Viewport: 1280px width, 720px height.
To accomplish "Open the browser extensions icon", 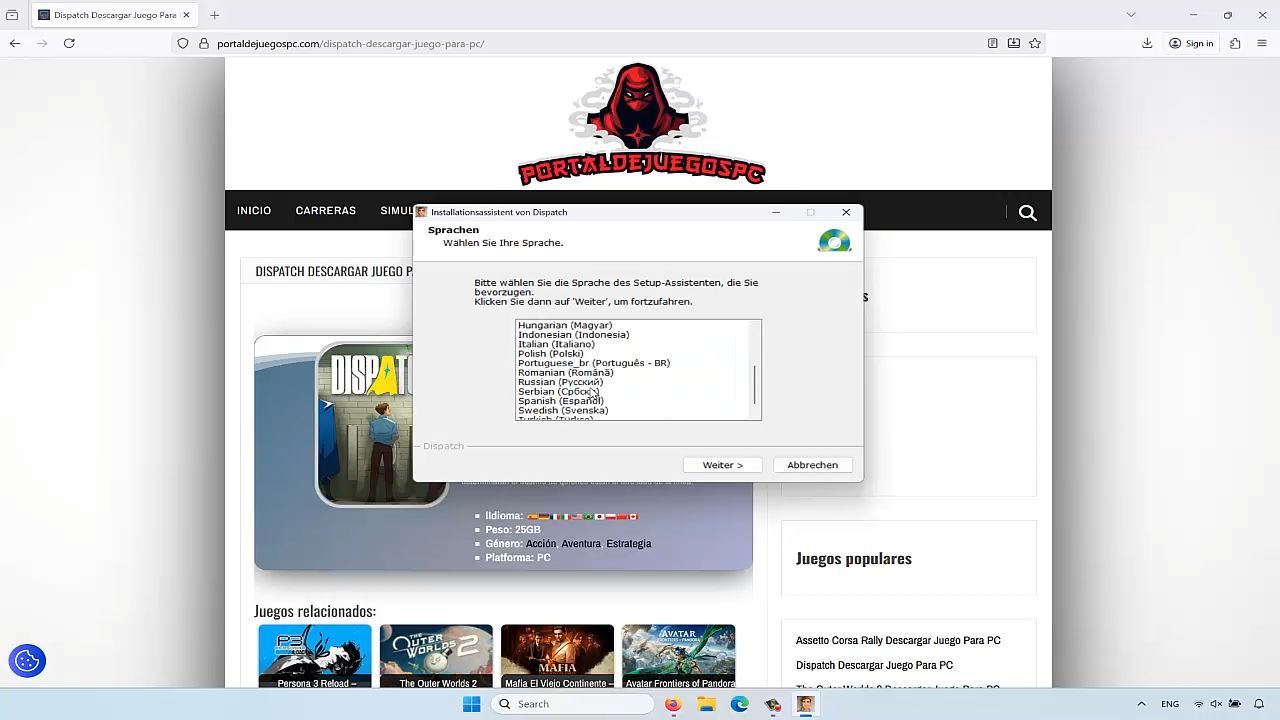I will (1235, 43).
